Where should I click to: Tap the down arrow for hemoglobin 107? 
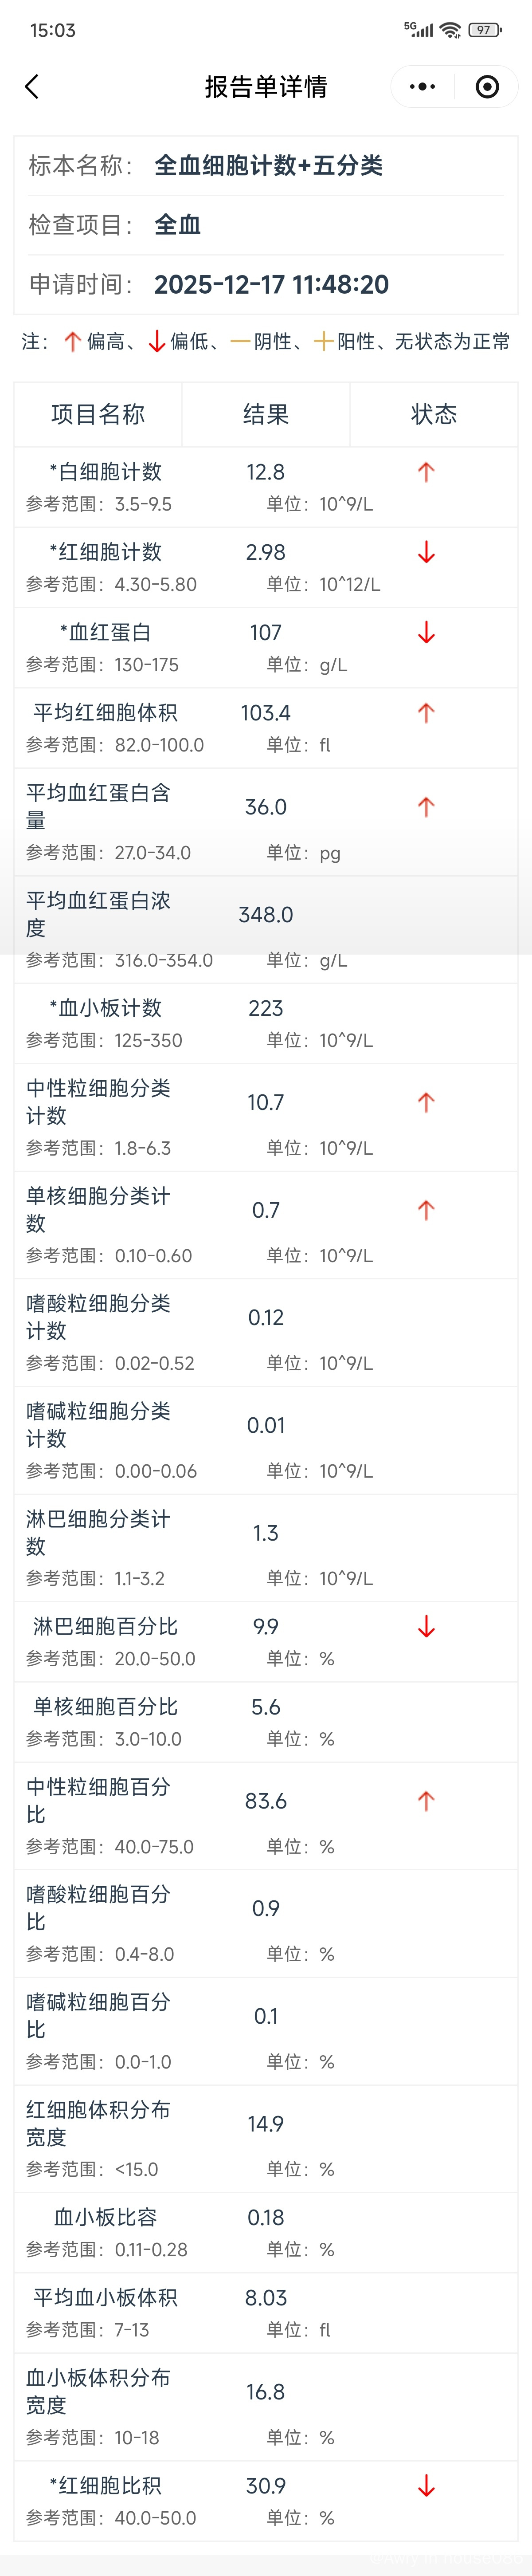(x=426, y=633)
